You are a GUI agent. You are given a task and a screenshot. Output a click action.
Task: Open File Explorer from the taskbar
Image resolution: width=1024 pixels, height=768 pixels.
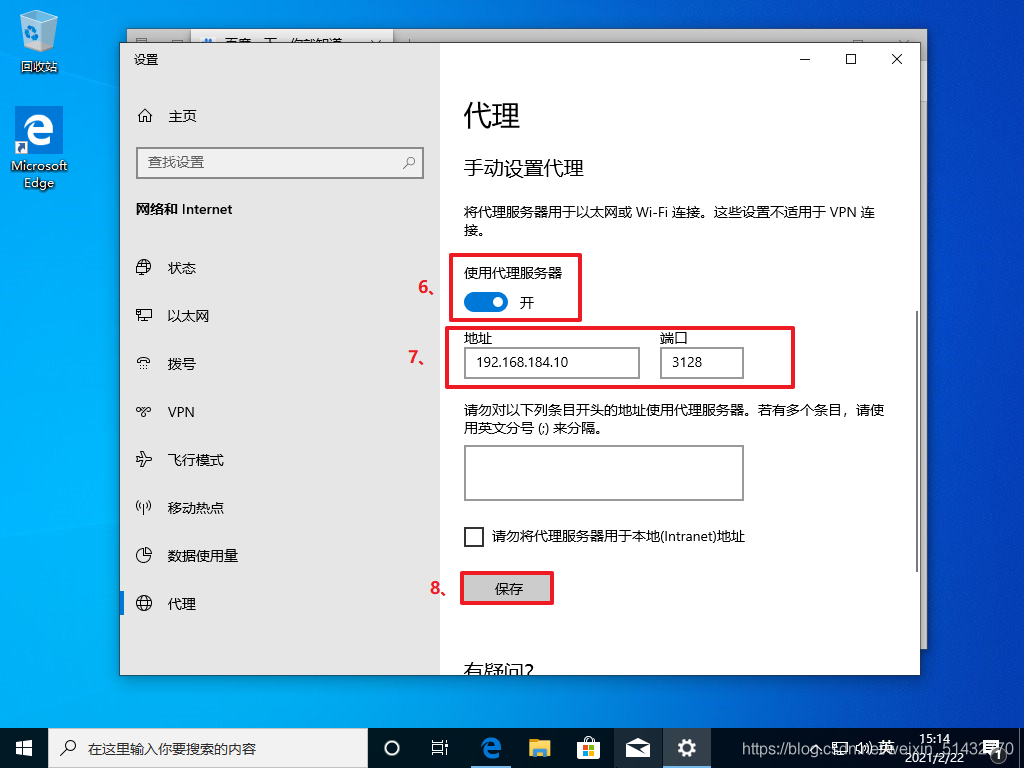(x=539, y=748)
